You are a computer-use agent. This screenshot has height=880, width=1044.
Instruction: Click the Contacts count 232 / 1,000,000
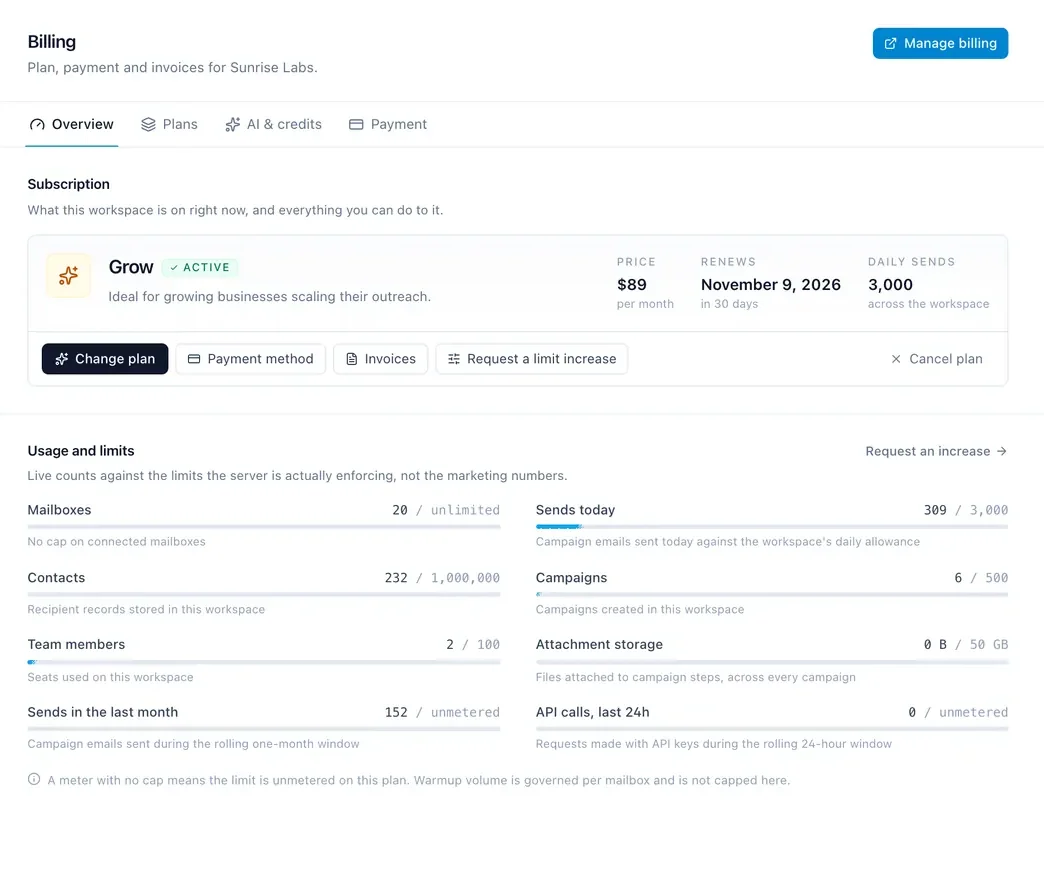pyautogui.click(x=442, y=578)
